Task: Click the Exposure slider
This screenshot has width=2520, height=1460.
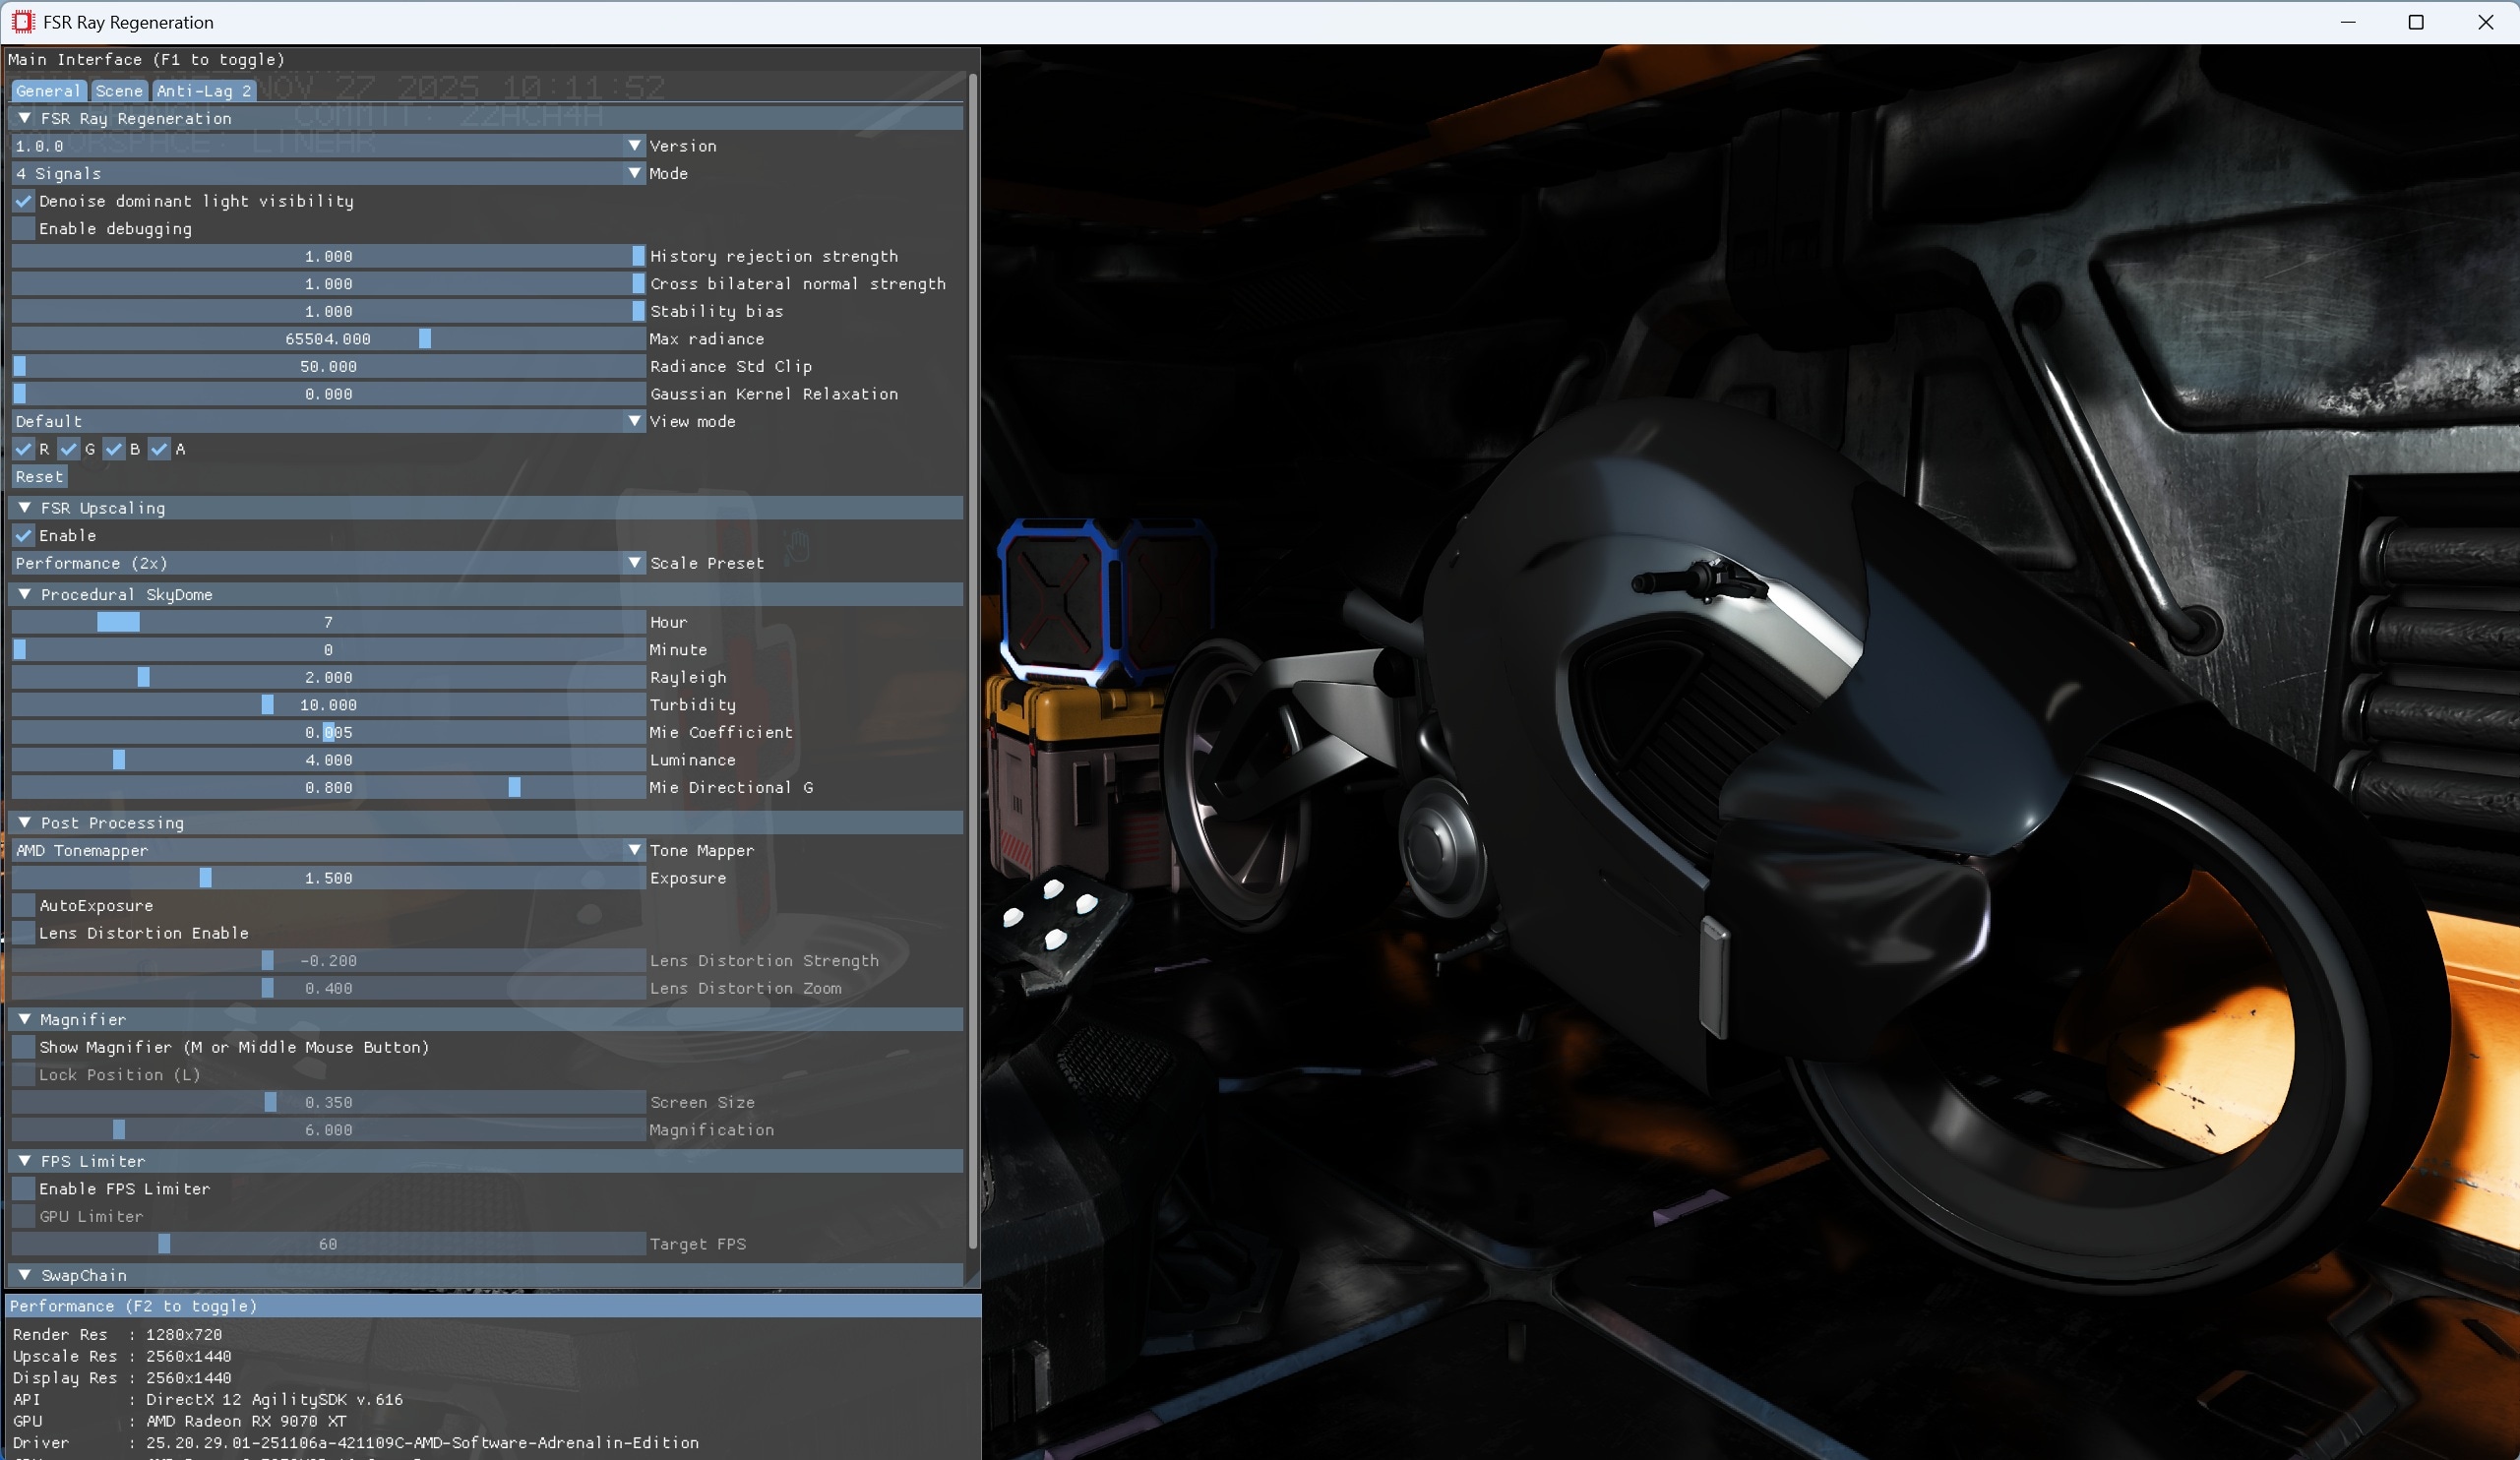Action: pyautogui.click(x=328, y=879)
